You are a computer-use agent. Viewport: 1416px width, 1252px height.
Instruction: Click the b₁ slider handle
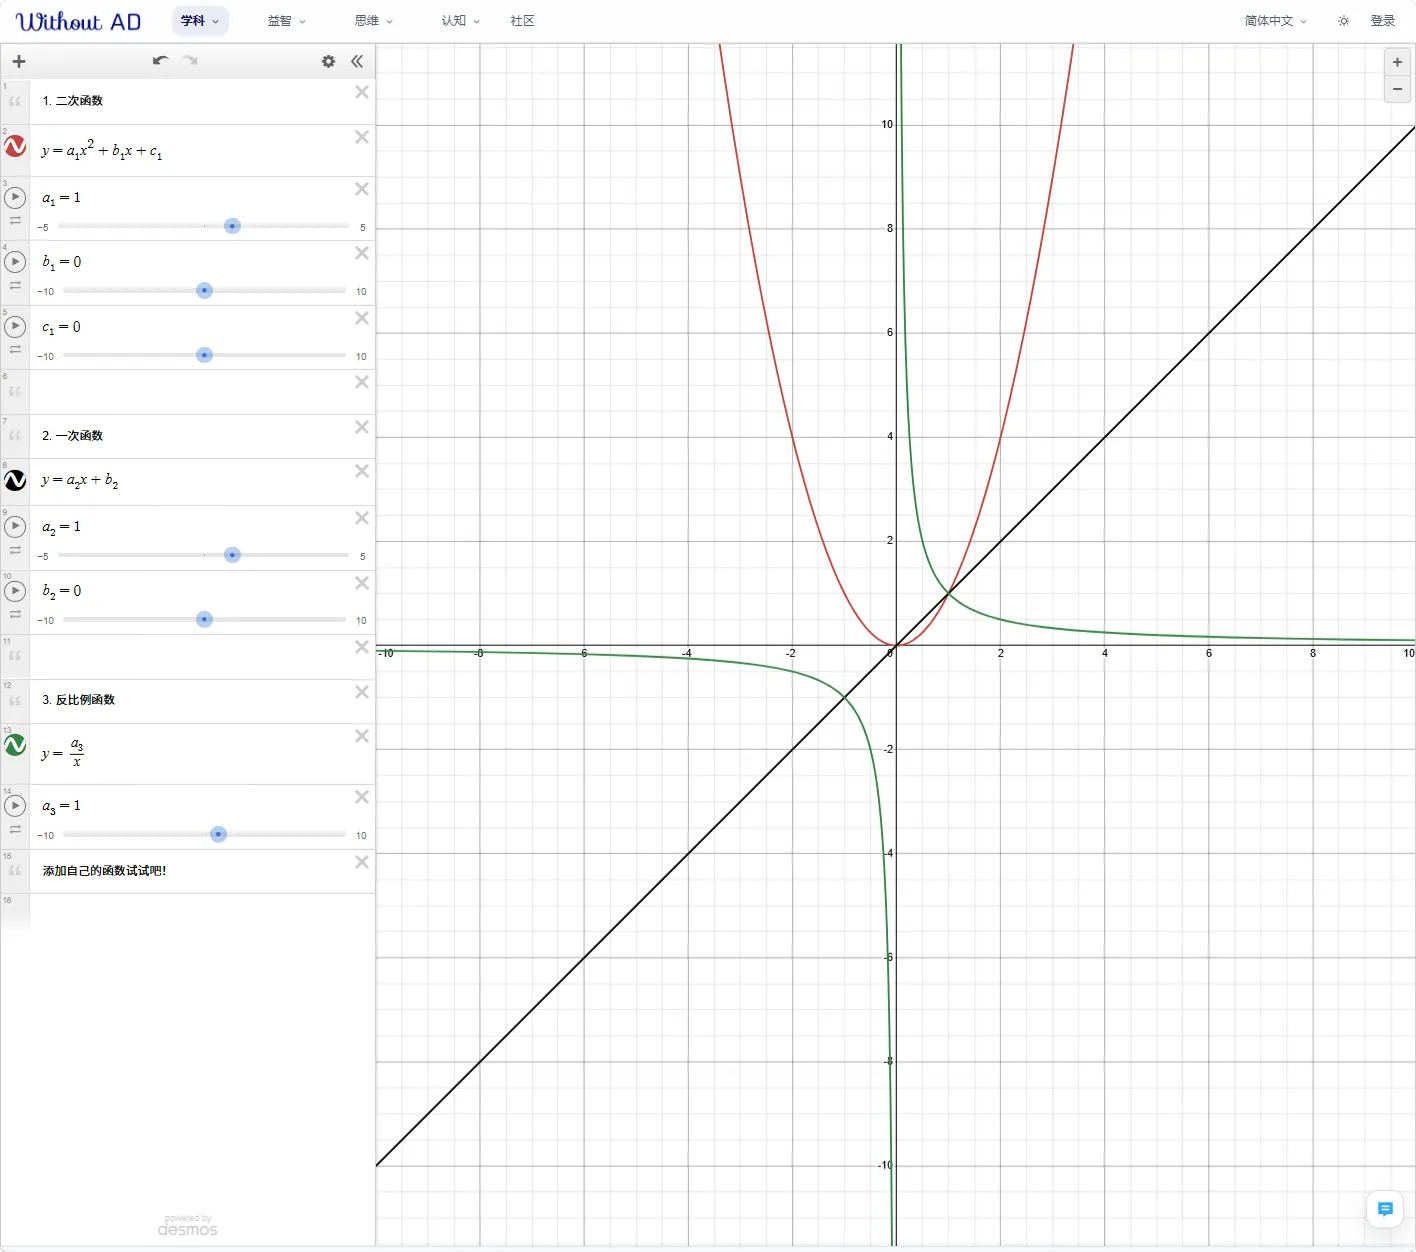point(205,291)
